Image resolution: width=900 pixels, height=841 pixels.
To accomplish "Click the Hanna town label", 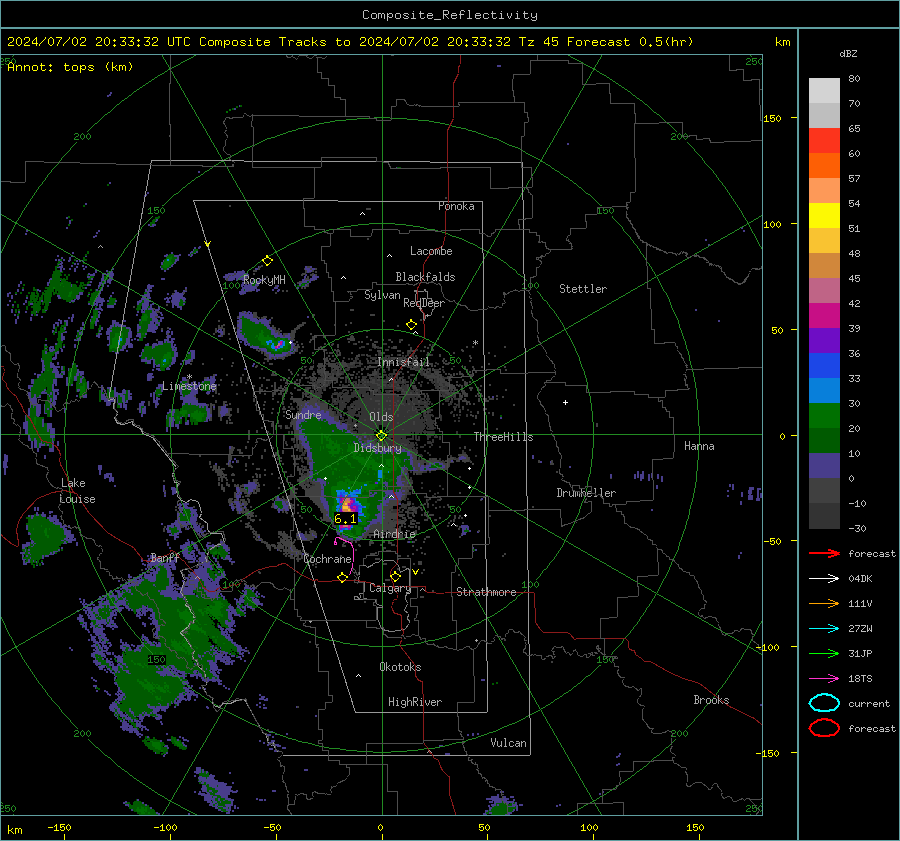I will tap(699, 446).
